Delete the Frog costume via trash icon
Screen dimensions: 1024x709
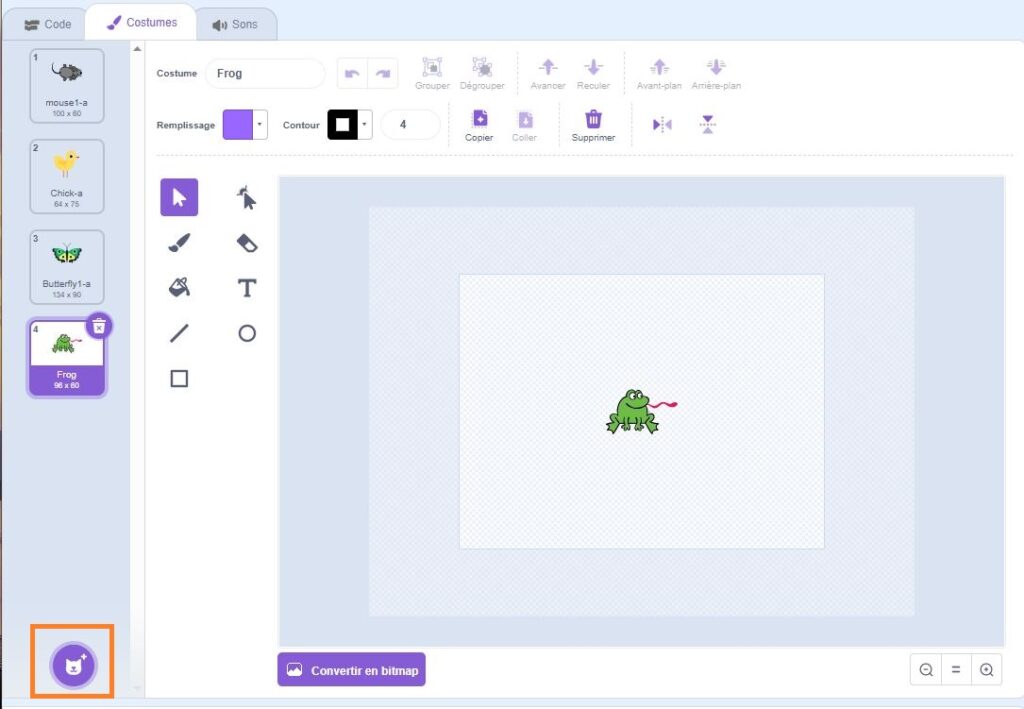click(x=99, y=326)
